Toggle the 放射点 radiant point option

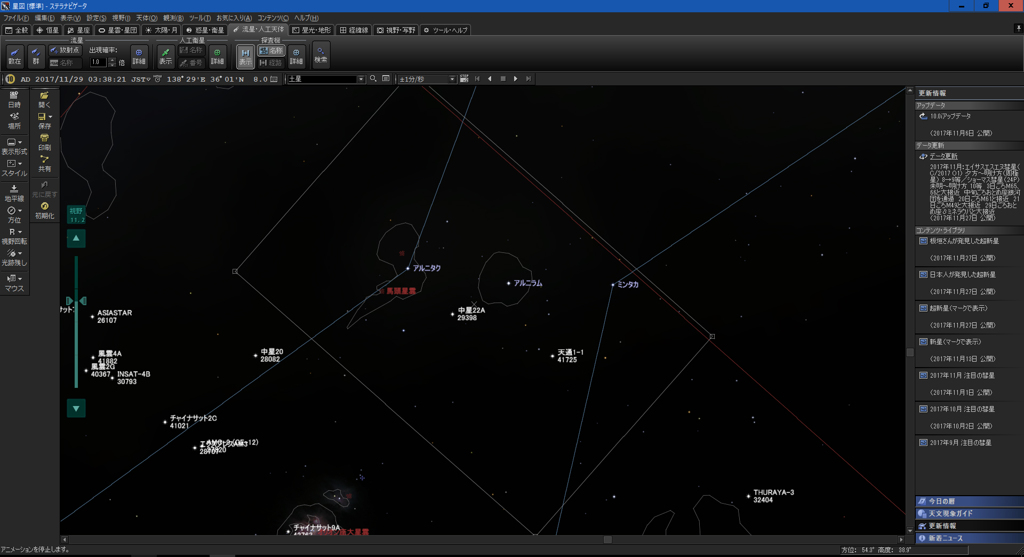(x=66, y=49)
